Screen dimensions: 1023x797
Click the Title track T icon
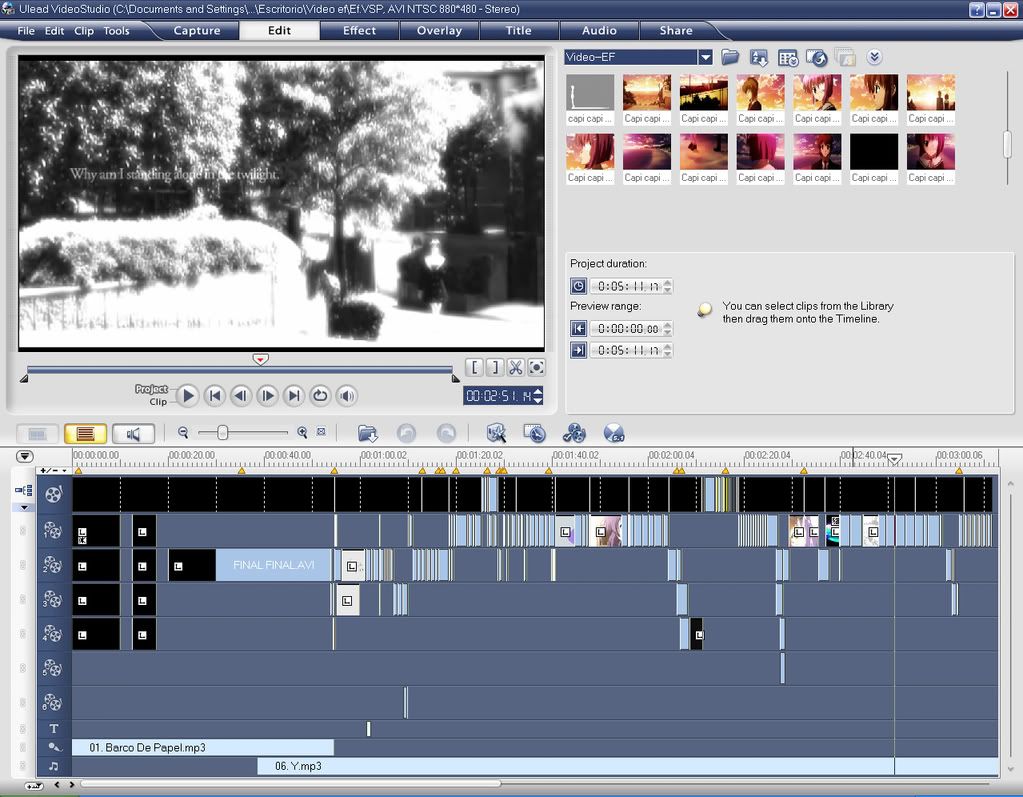coord(54,729)
